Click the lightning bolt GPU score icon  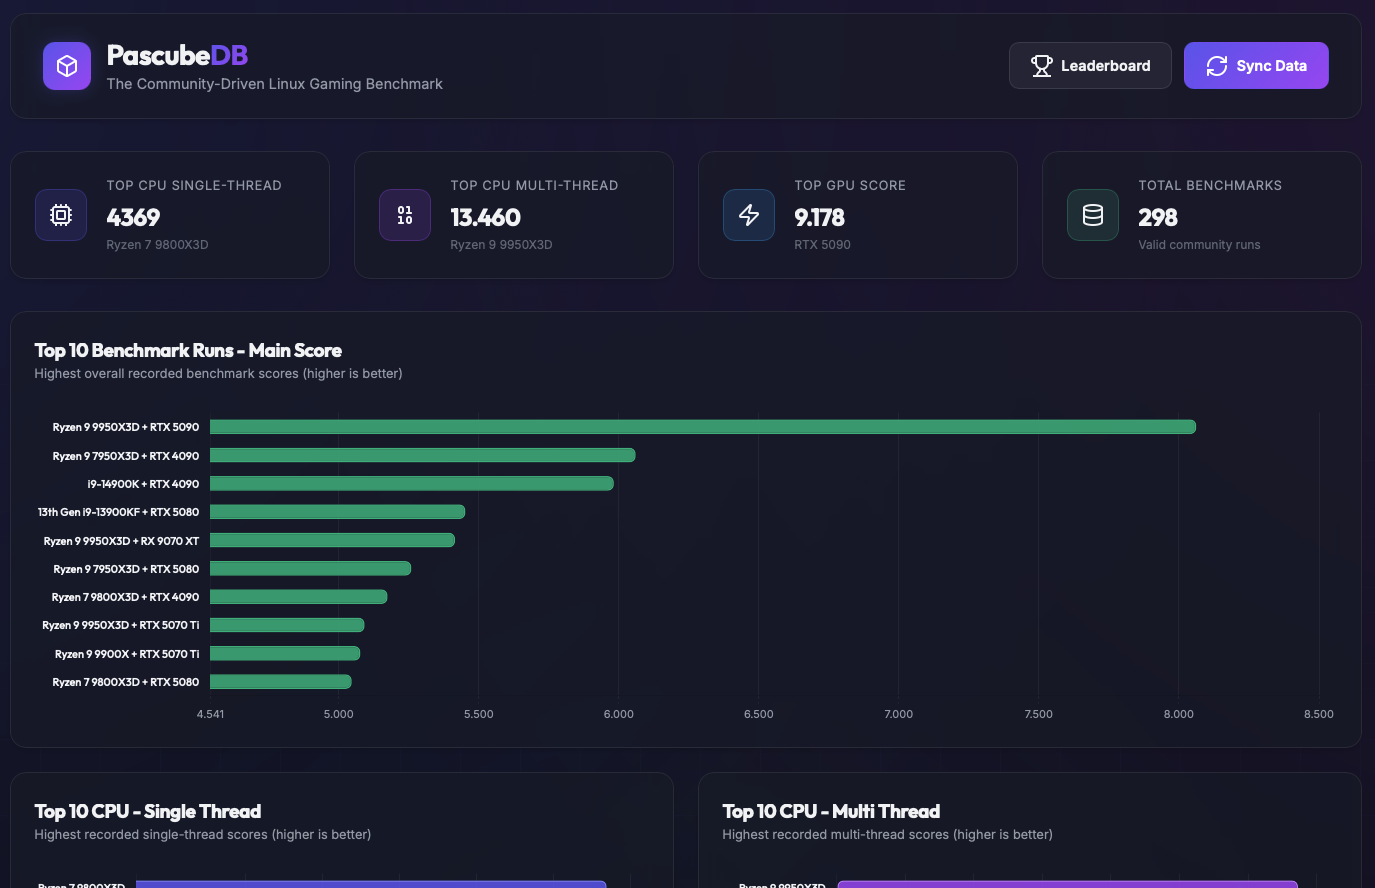[x=749, y=215]
